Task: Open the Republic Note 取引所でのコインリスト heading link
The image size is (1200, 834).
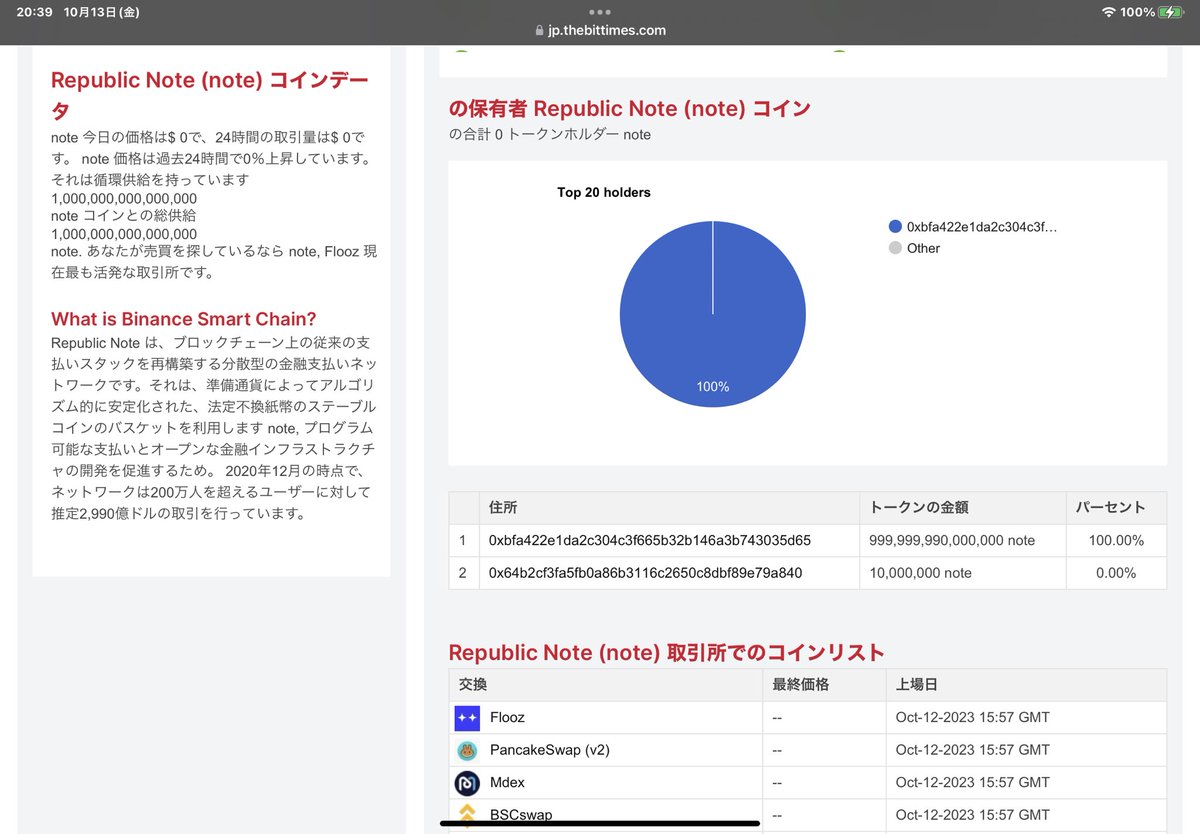Action: [665, 651]
